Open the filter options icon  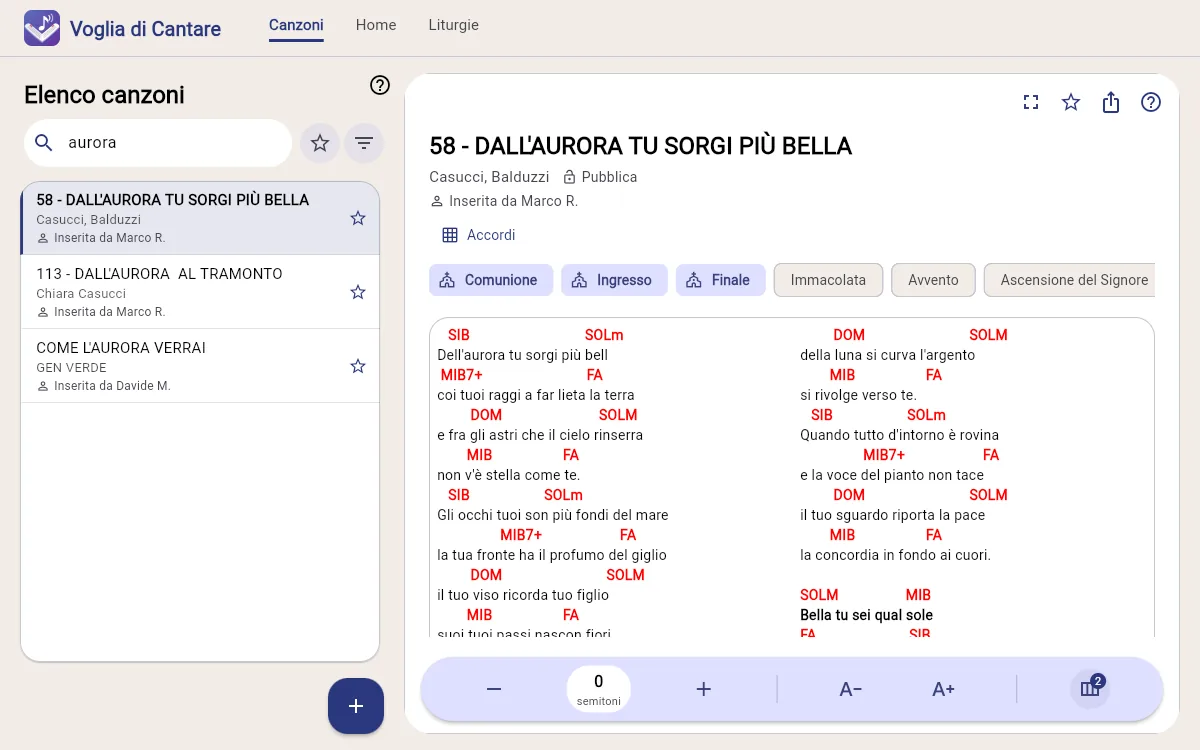coord(364,143)
